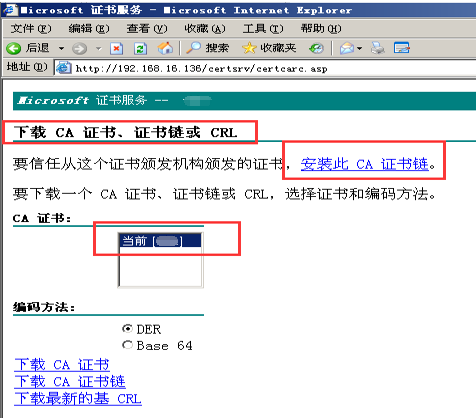Viewport: 476px width, 418px height.
Task: Click the 地址(D) label
Action: [27, 67]
